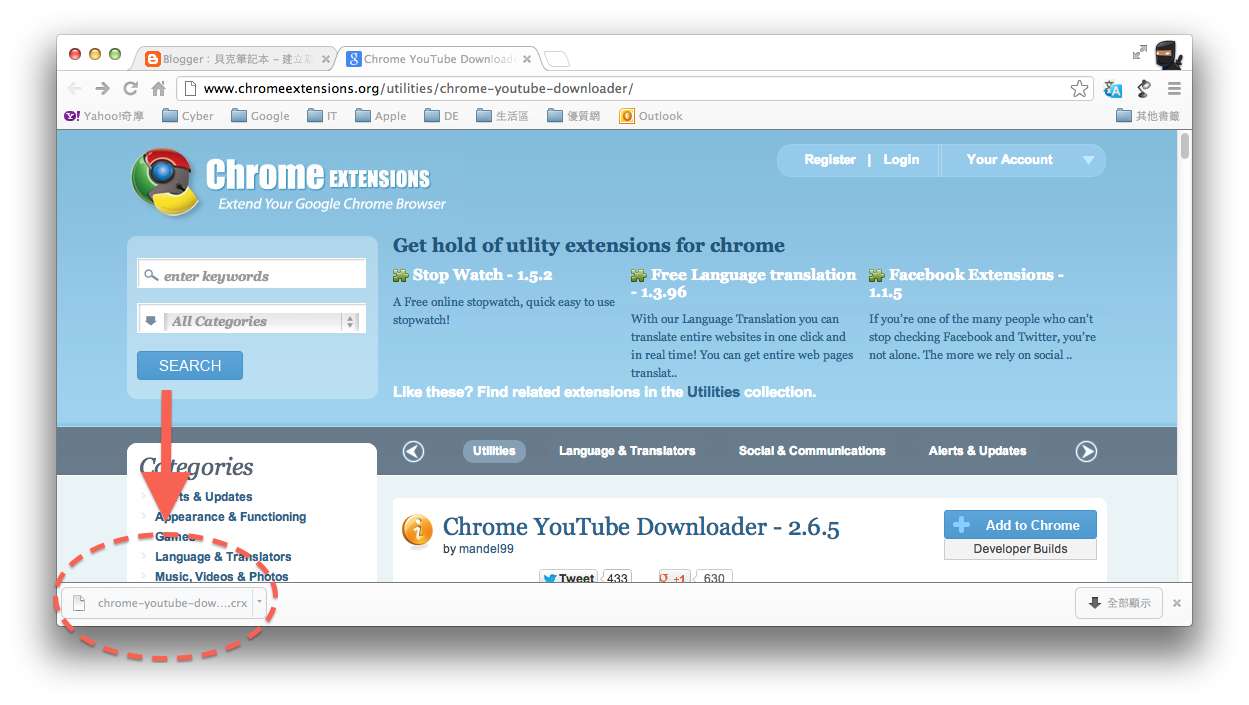Bookmark this page with star icon
The image size is (1249, 705).
[1079, 89]
